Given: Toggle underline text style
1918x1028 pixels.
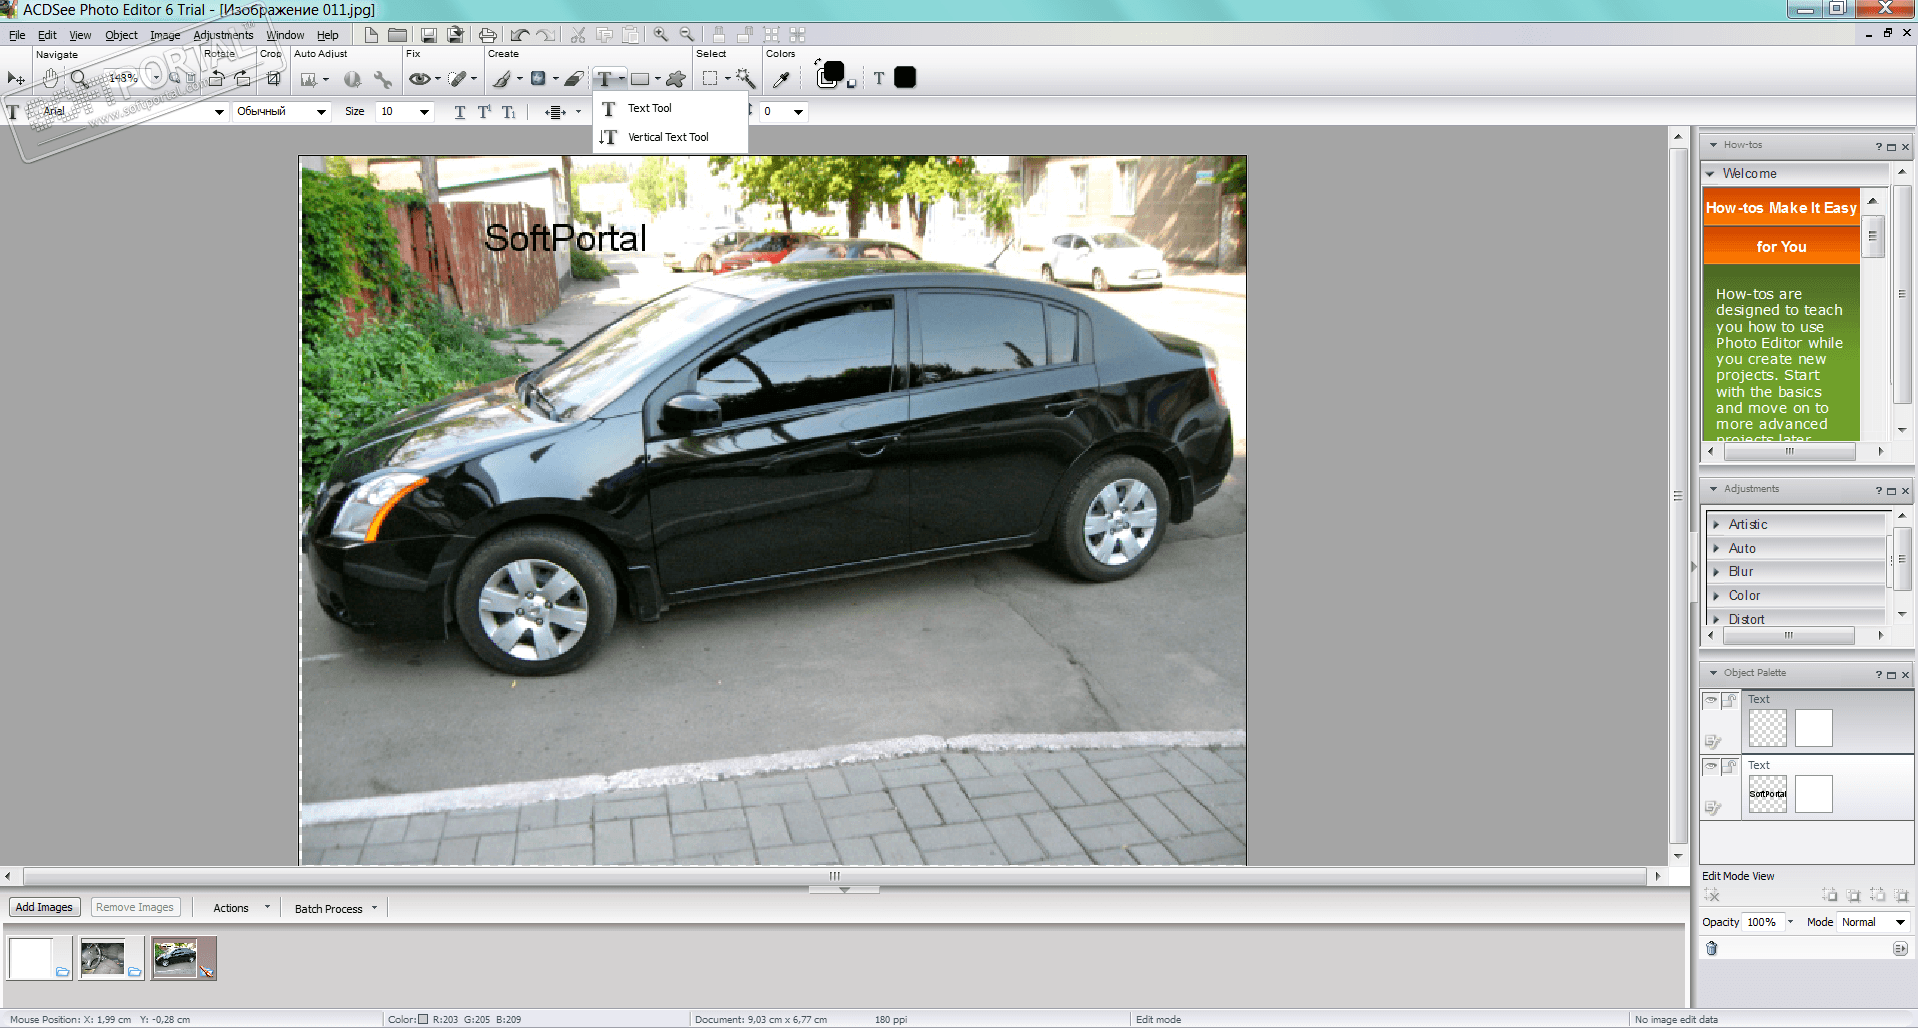Looking at the screenshot, I should pos(460,112).
